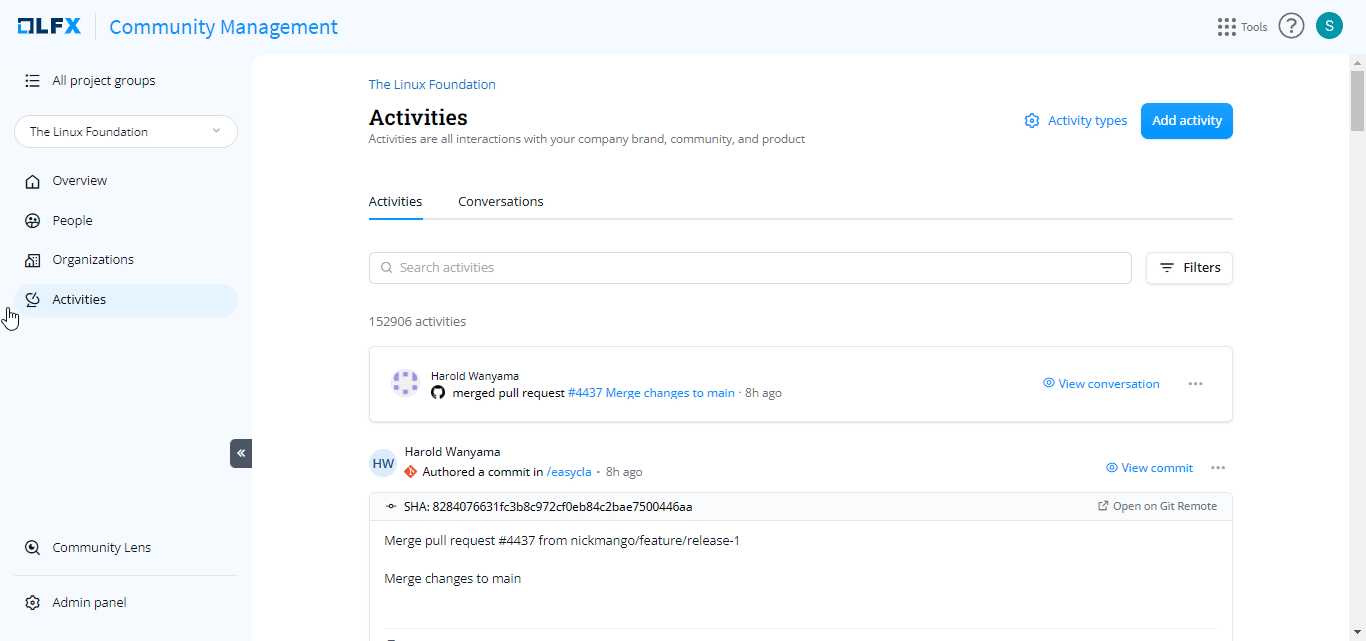This screenshot has height=641, width=1366.
Task: Open the Filters panel
Action: tap(1189, 268)
